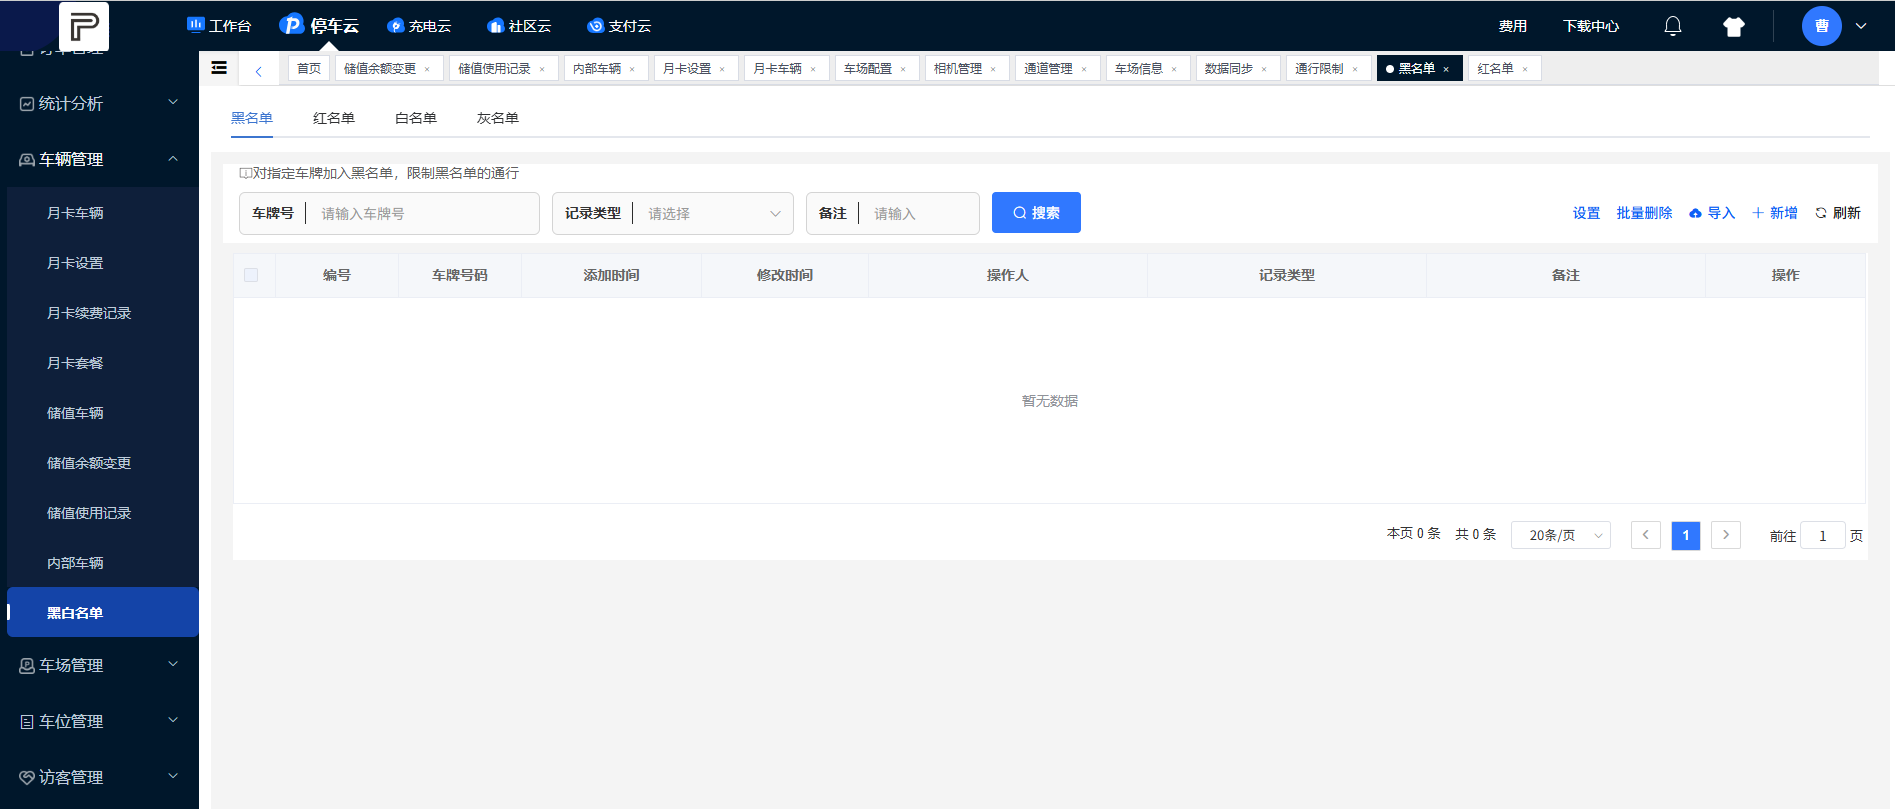Viewport: 1895px width, 809px height.
Task: Switch to 红名单 sub-tab
Action: [334, 118]
